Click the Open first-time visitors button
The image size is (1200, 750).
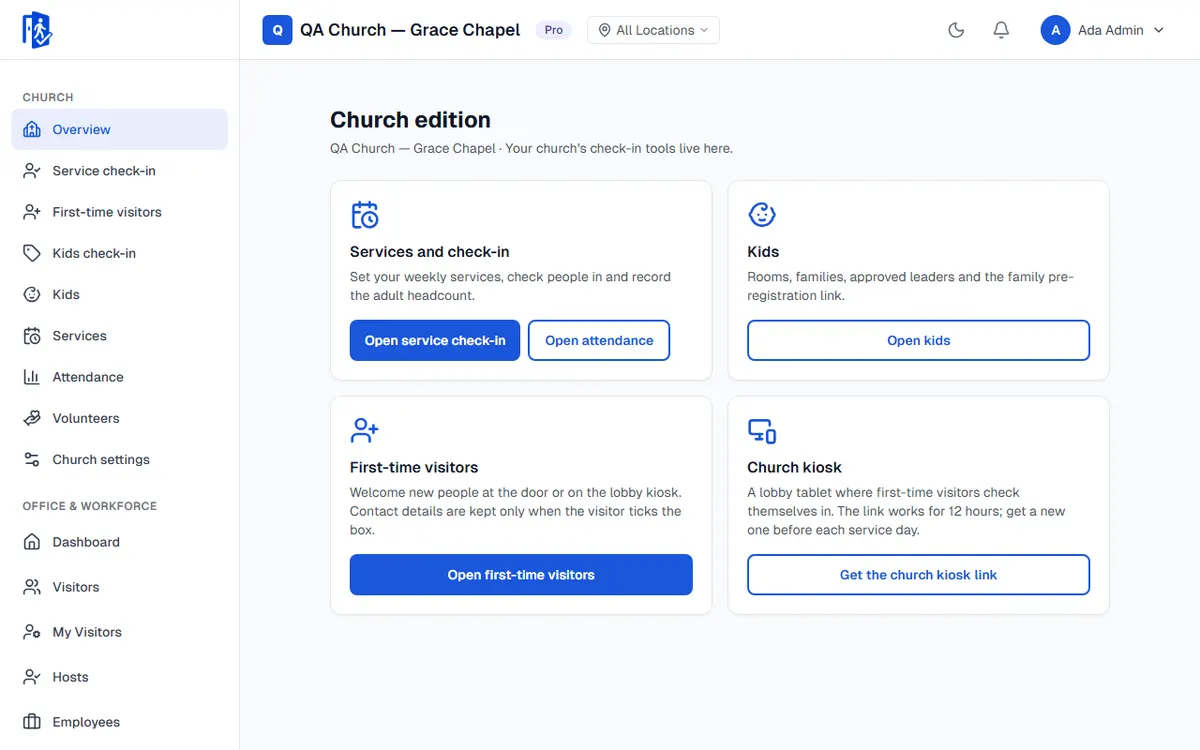click(521, 575)
